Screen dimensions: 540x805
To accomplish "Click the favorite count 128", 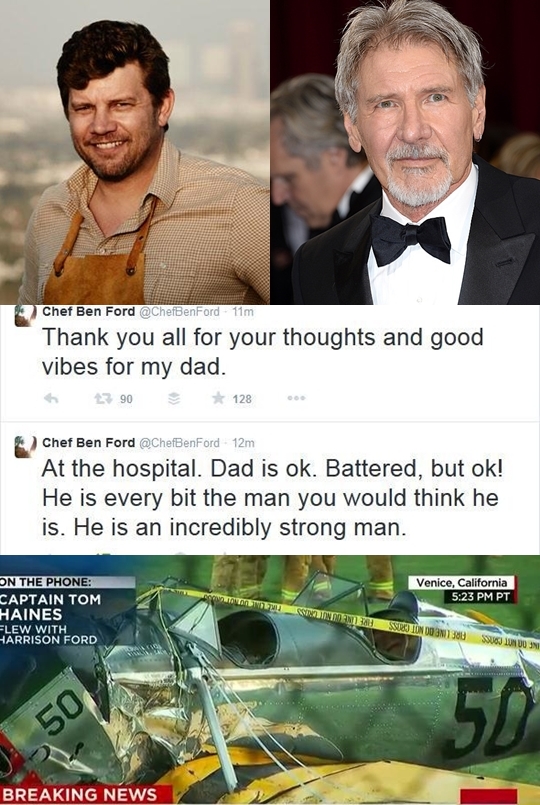I will point(242,399).
